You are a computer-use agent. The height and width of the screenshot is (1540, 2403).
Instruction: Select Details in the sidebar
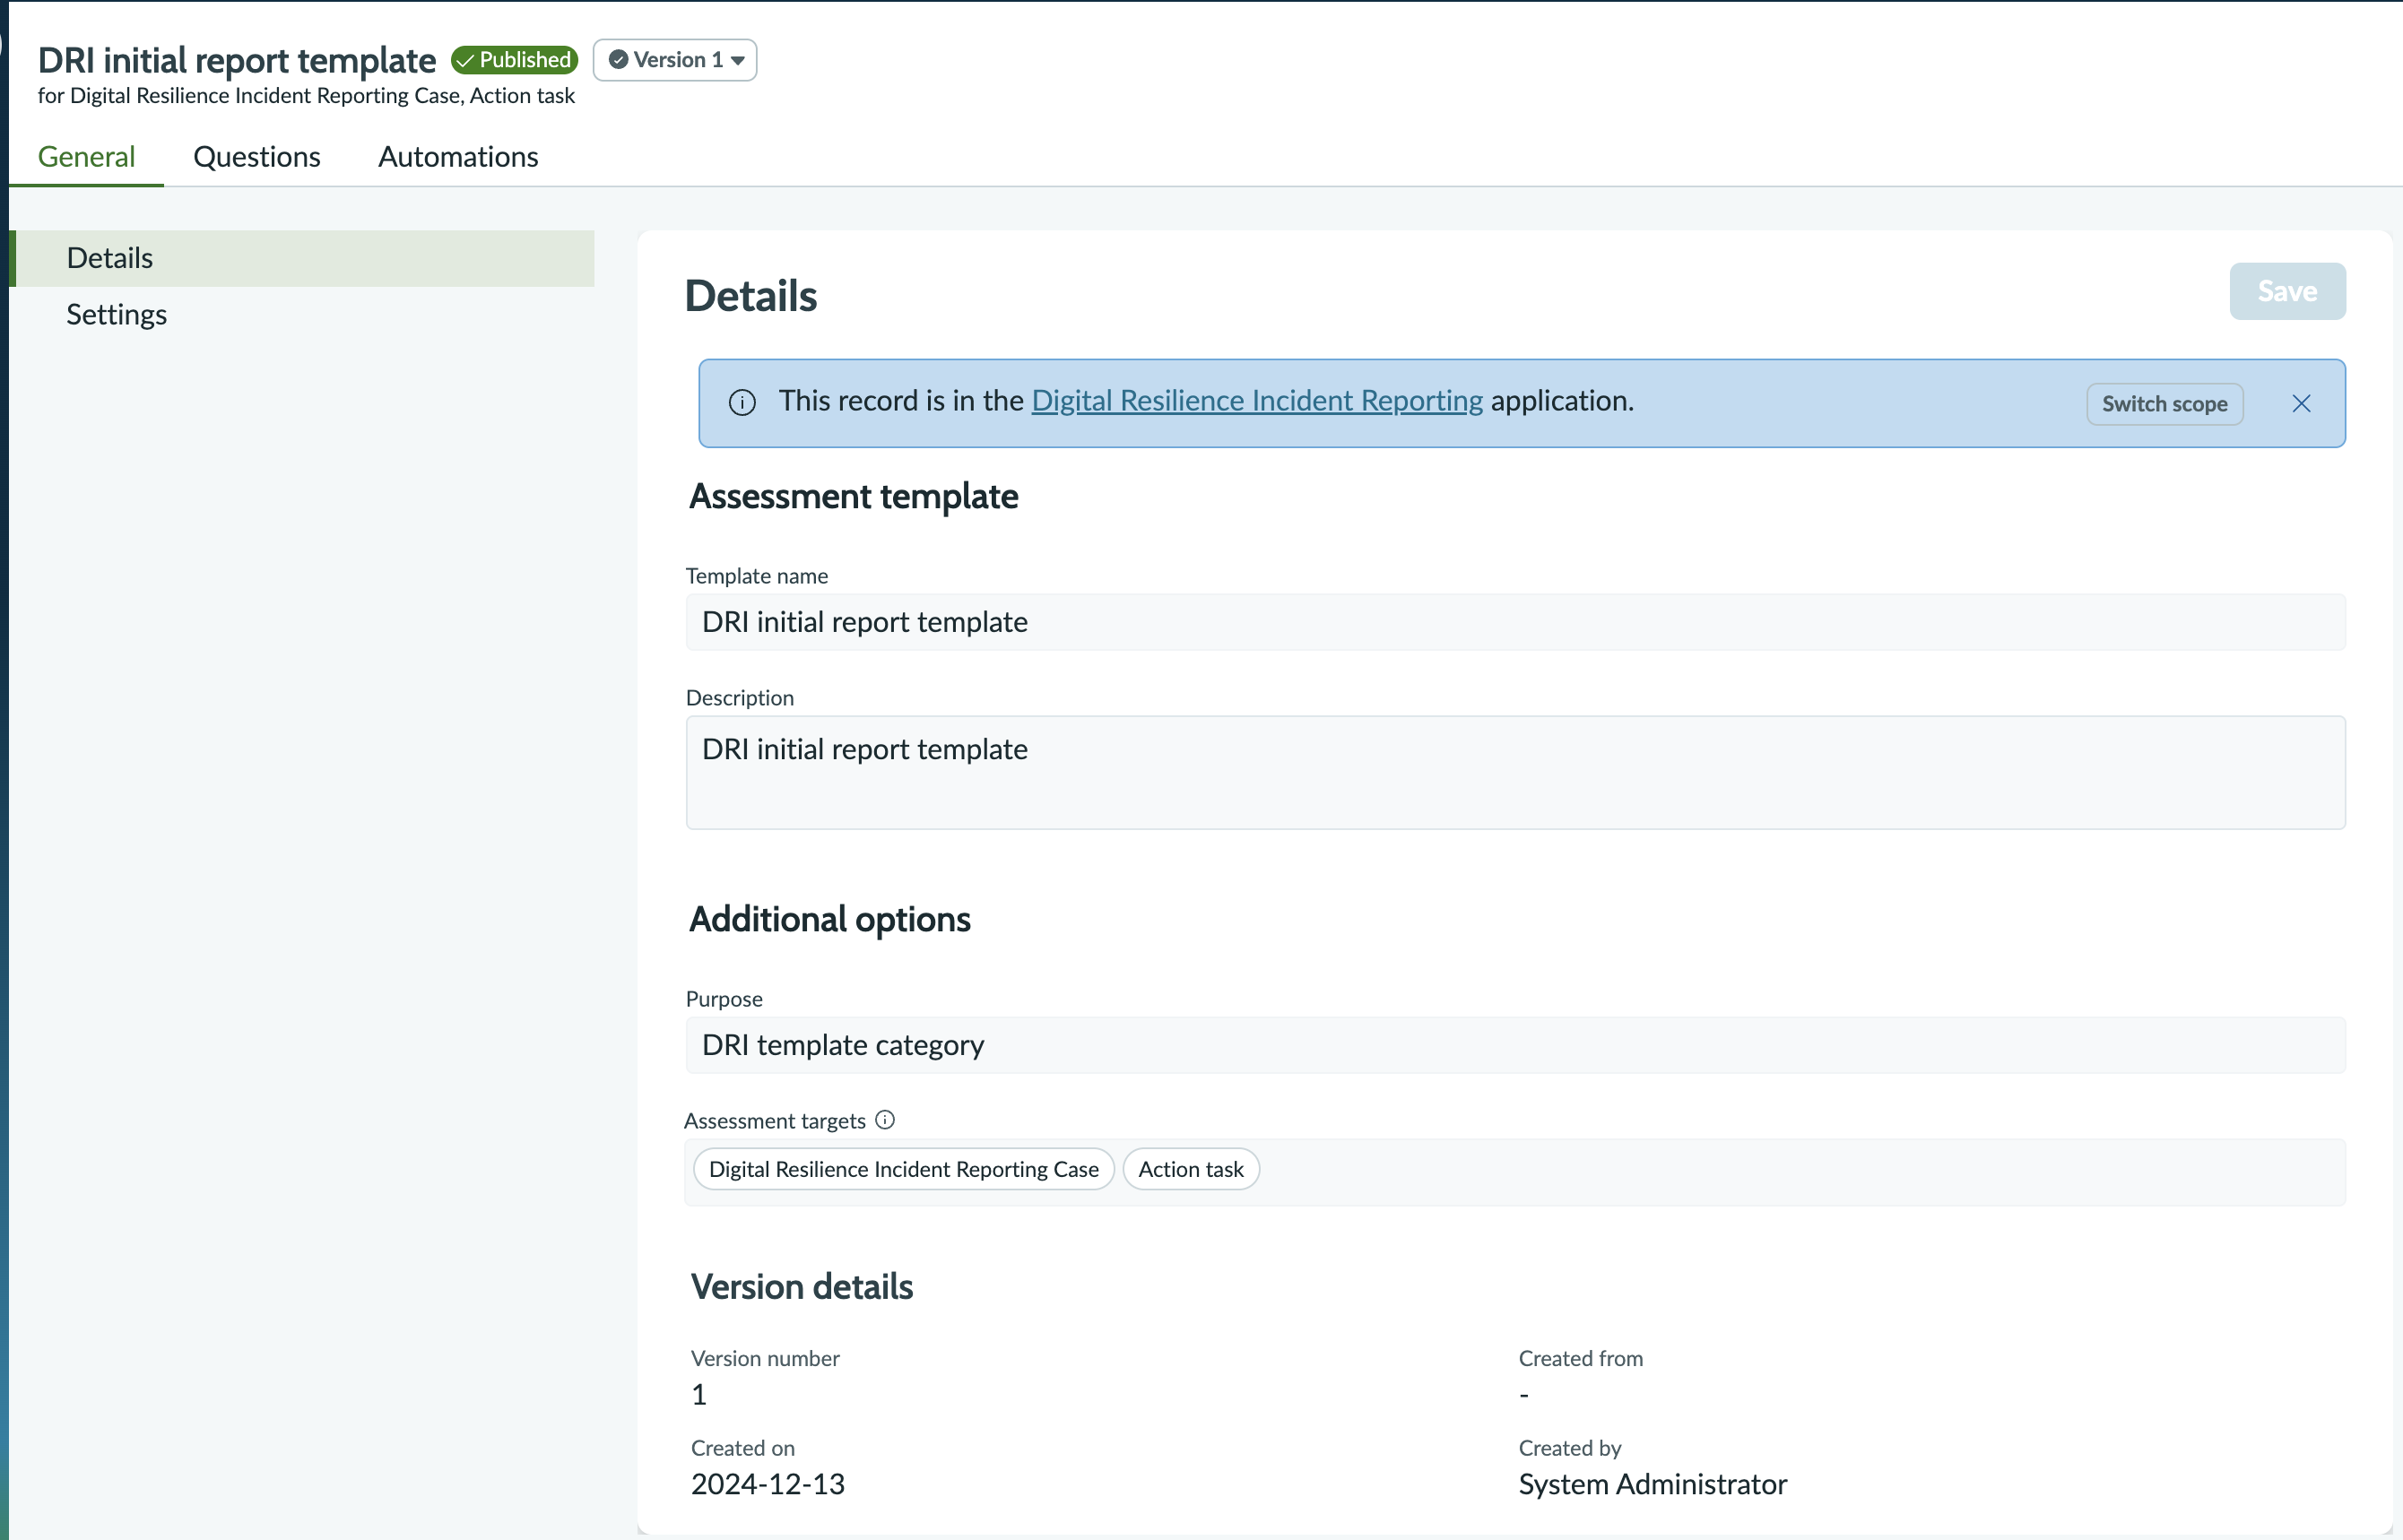tap(303, 258)
